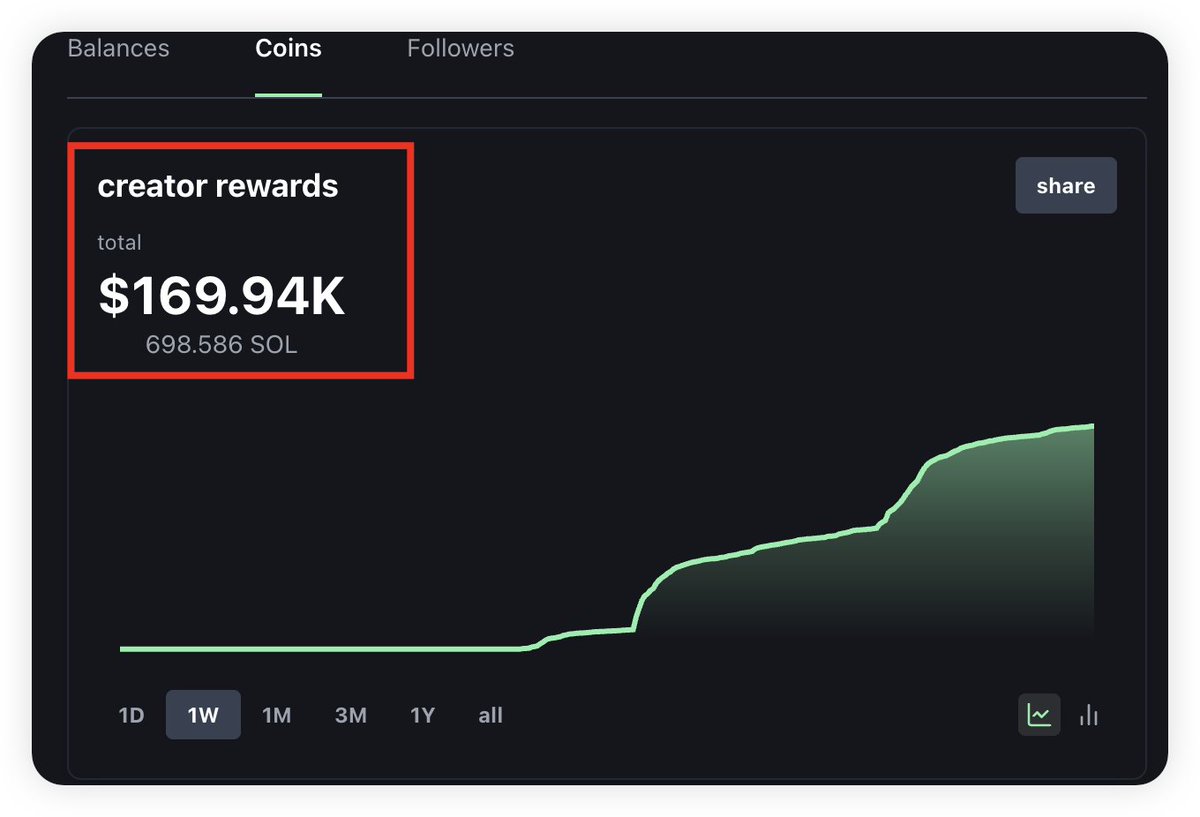Select the 1D time range
The image size is (1200, 817).
tap(131, 715)
